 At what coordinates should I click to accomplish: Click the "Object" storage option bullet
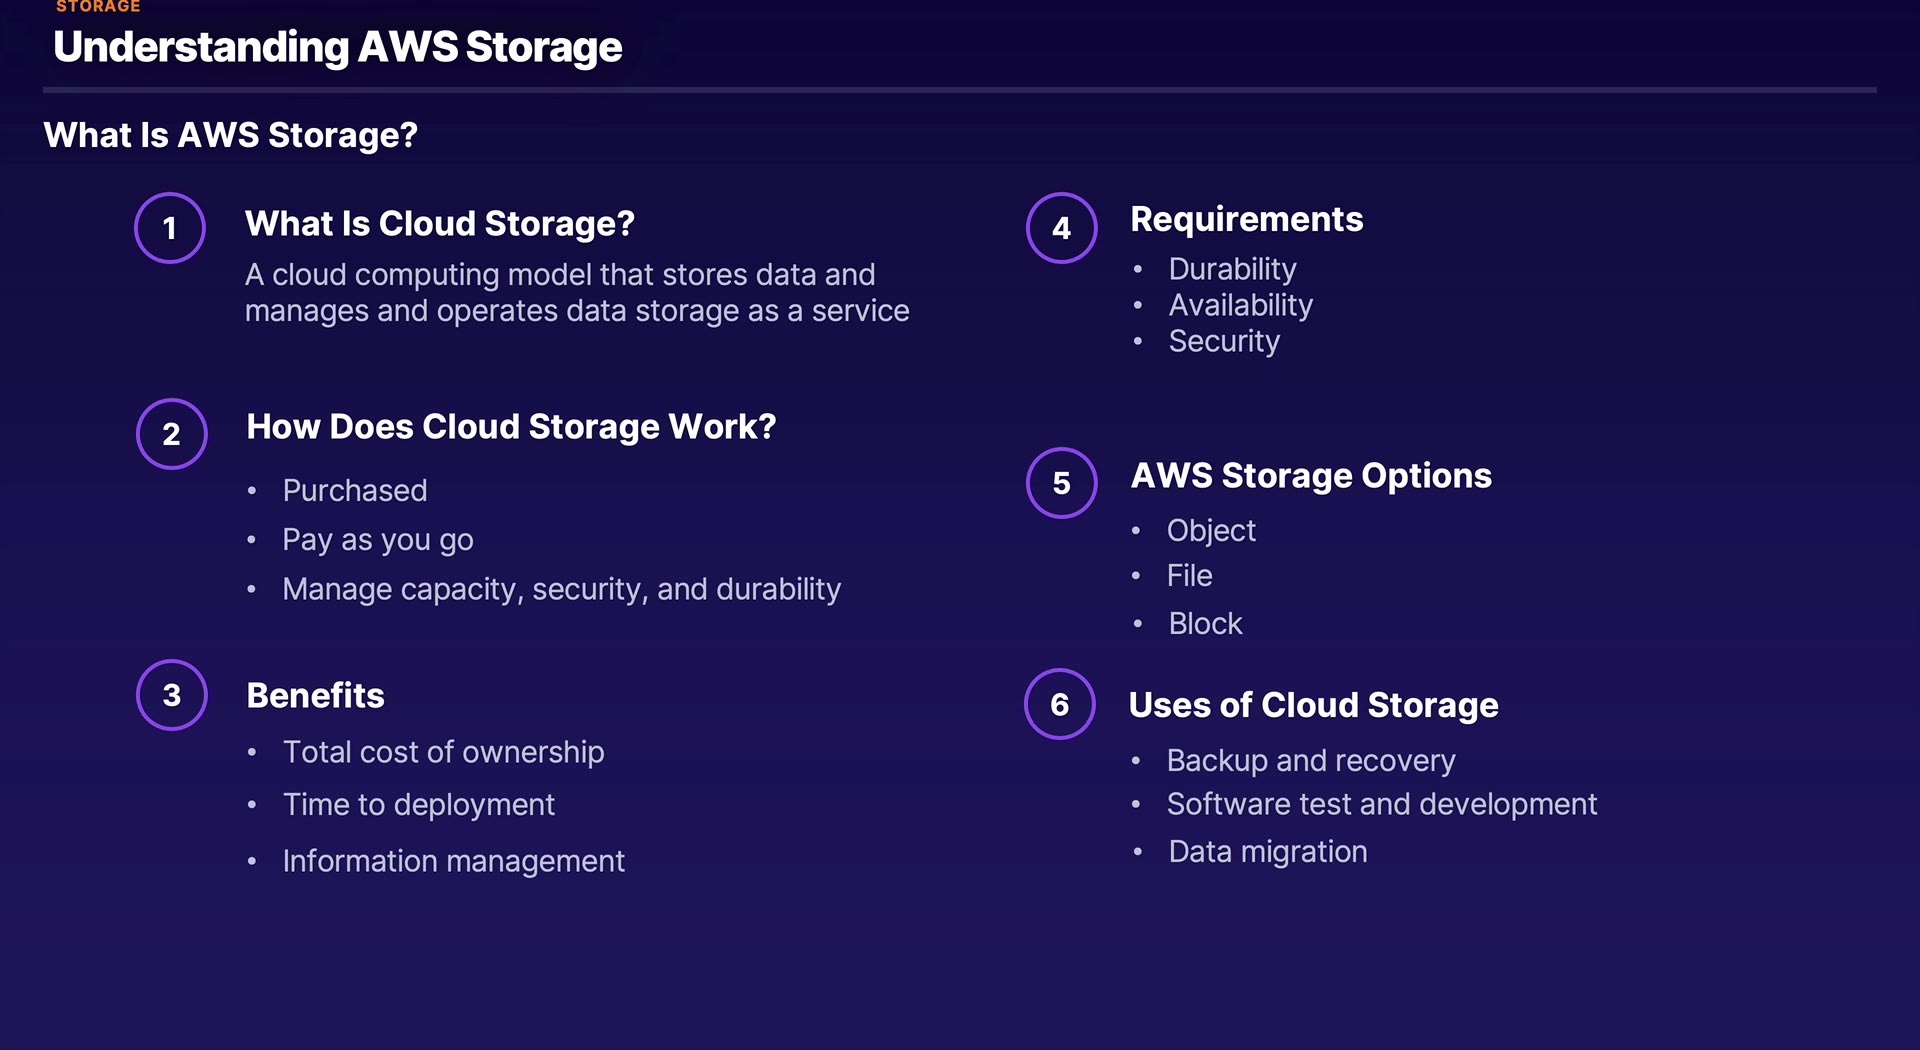click(x=1211, y=530)
